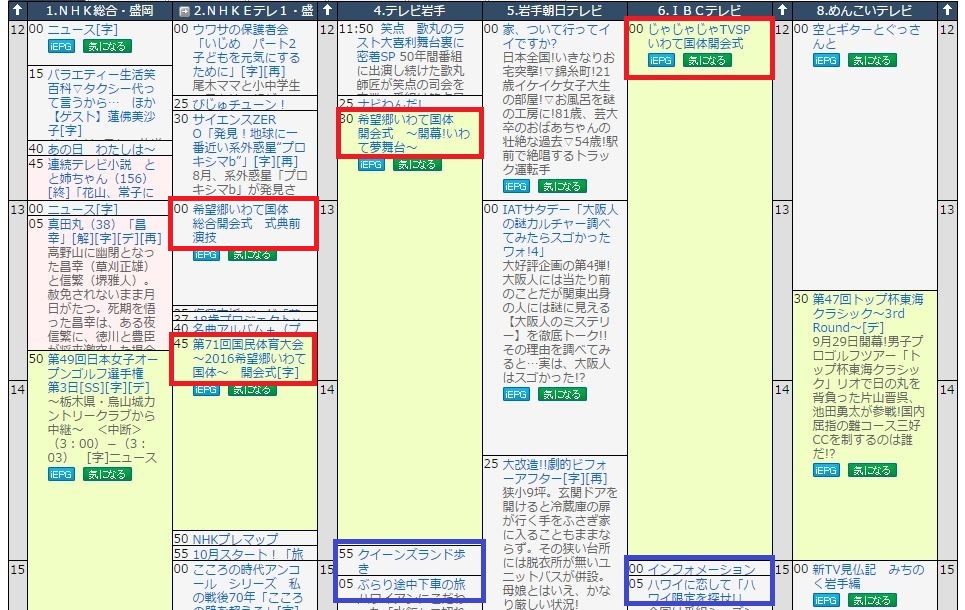Click iEPG under 第47回トップ杯東海クラシック

pos(825,470)
